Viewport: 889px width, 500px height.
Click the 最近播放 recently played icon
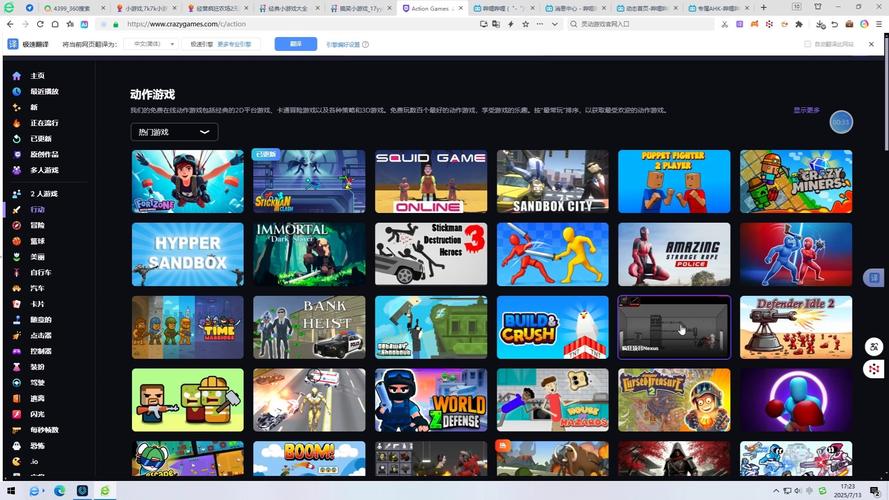tap(17, 92)
